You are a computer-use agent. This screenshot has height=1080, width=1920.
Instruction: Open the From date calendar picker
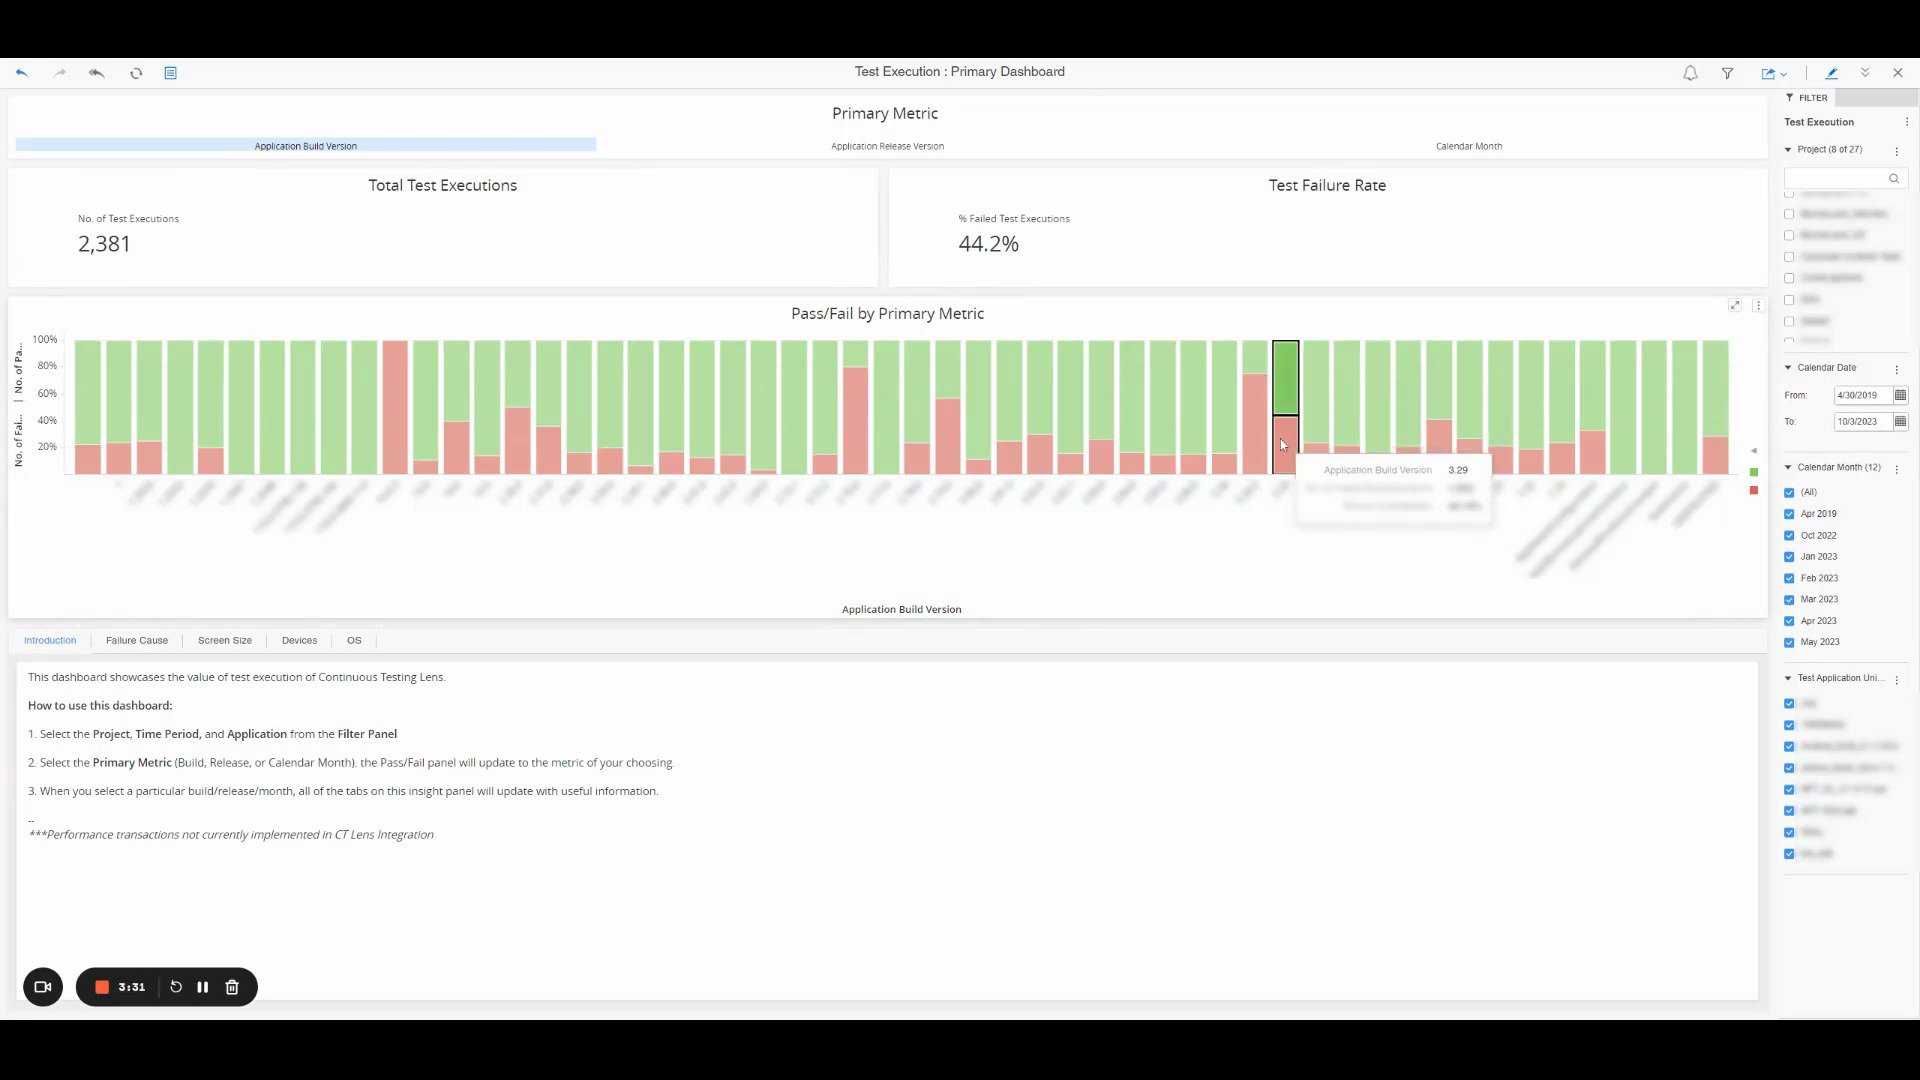pos(1900,395)
